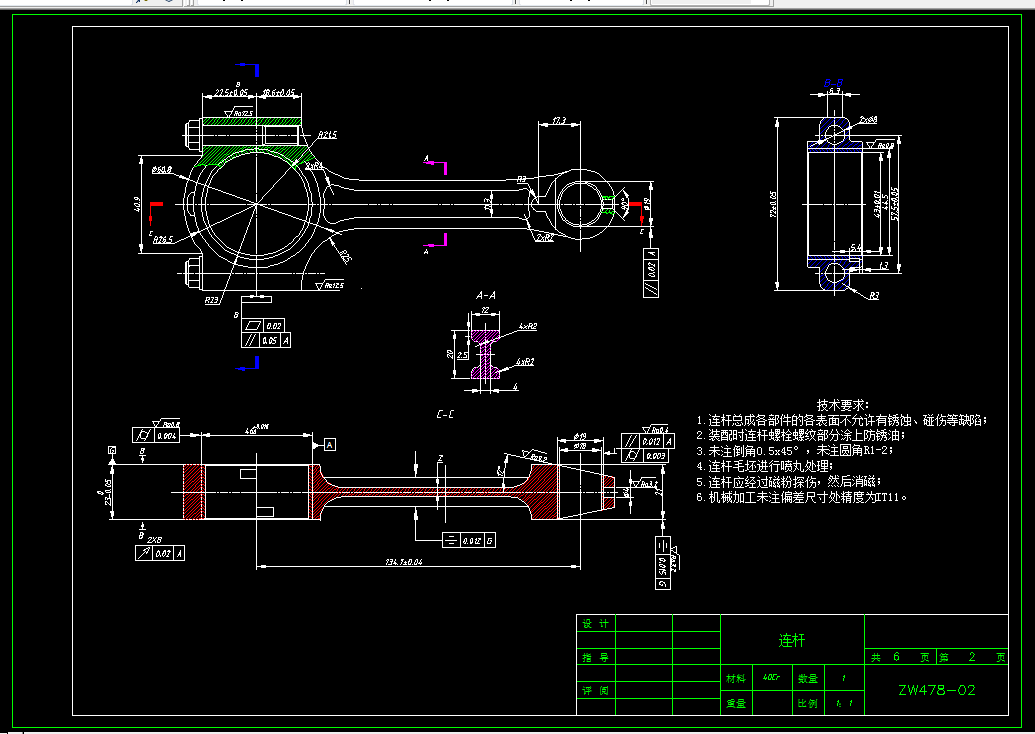The width and height of the screenshot is (1035, 734).
Task: Select requirement line 6 about 精度为IT11
Action: [x=801, y=498]
